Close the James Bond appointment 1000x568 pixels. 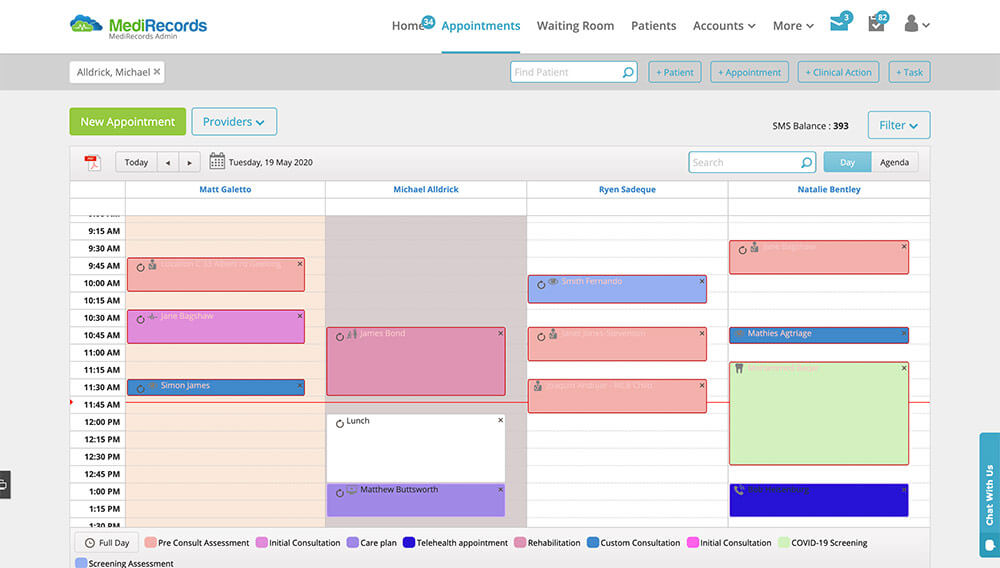pos(501,333)
